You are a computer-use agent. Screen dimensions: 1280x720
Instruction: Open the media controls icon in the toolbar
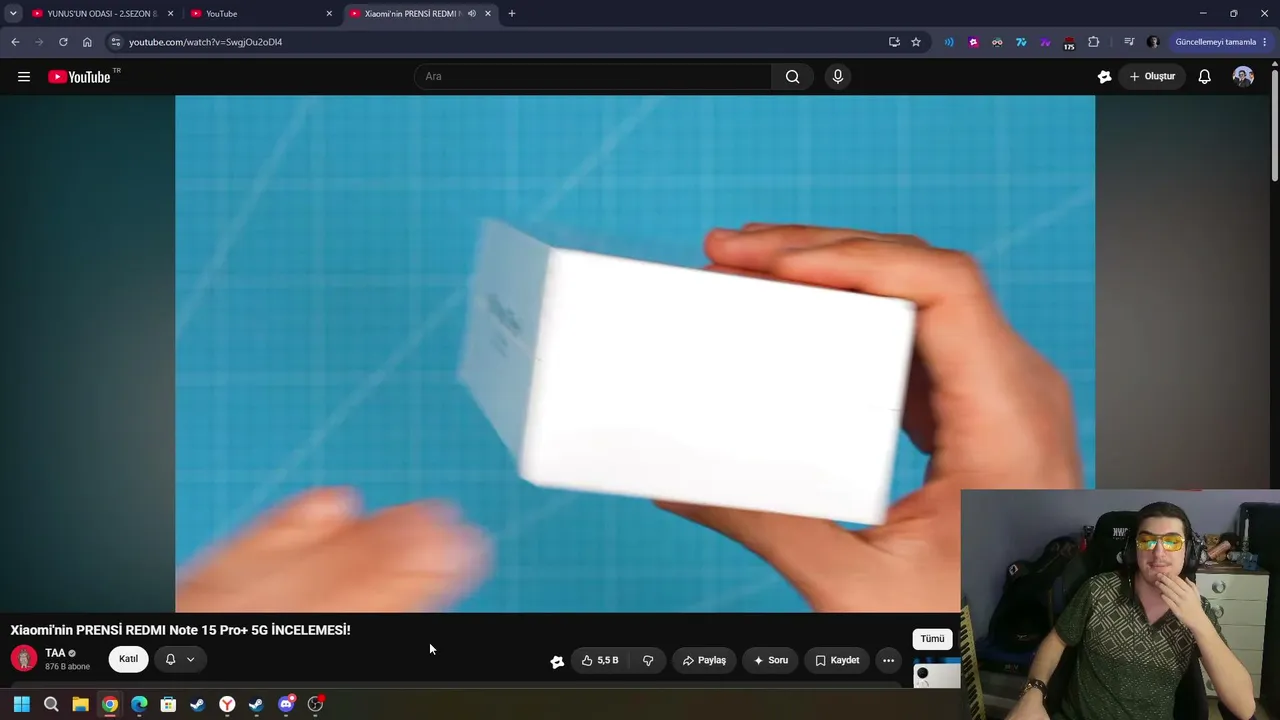[1129, 42]
